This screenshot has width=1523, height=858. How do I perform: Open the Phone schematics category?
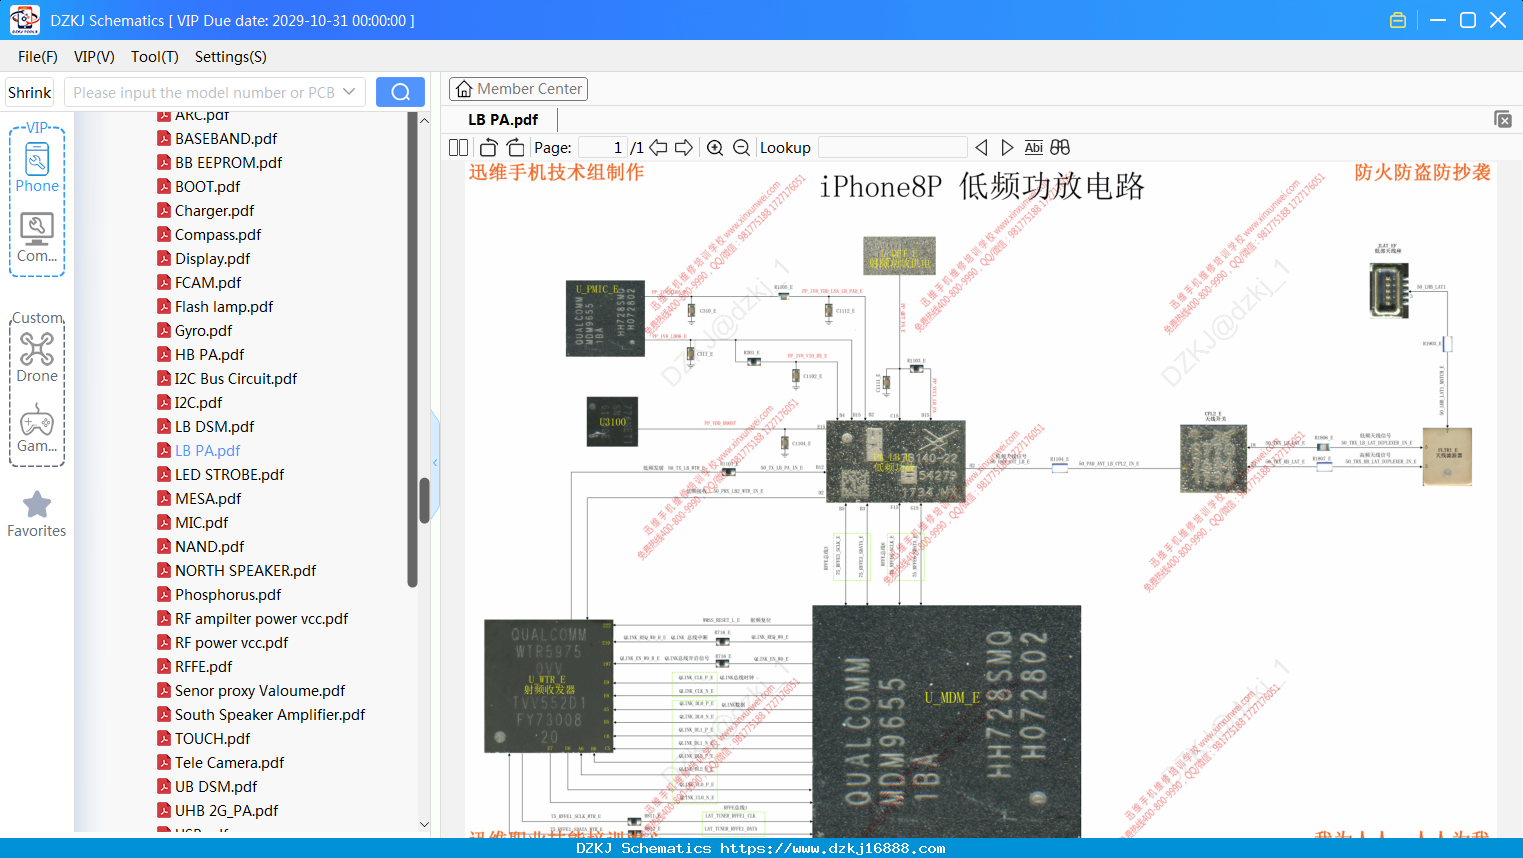tap(37, 167)
